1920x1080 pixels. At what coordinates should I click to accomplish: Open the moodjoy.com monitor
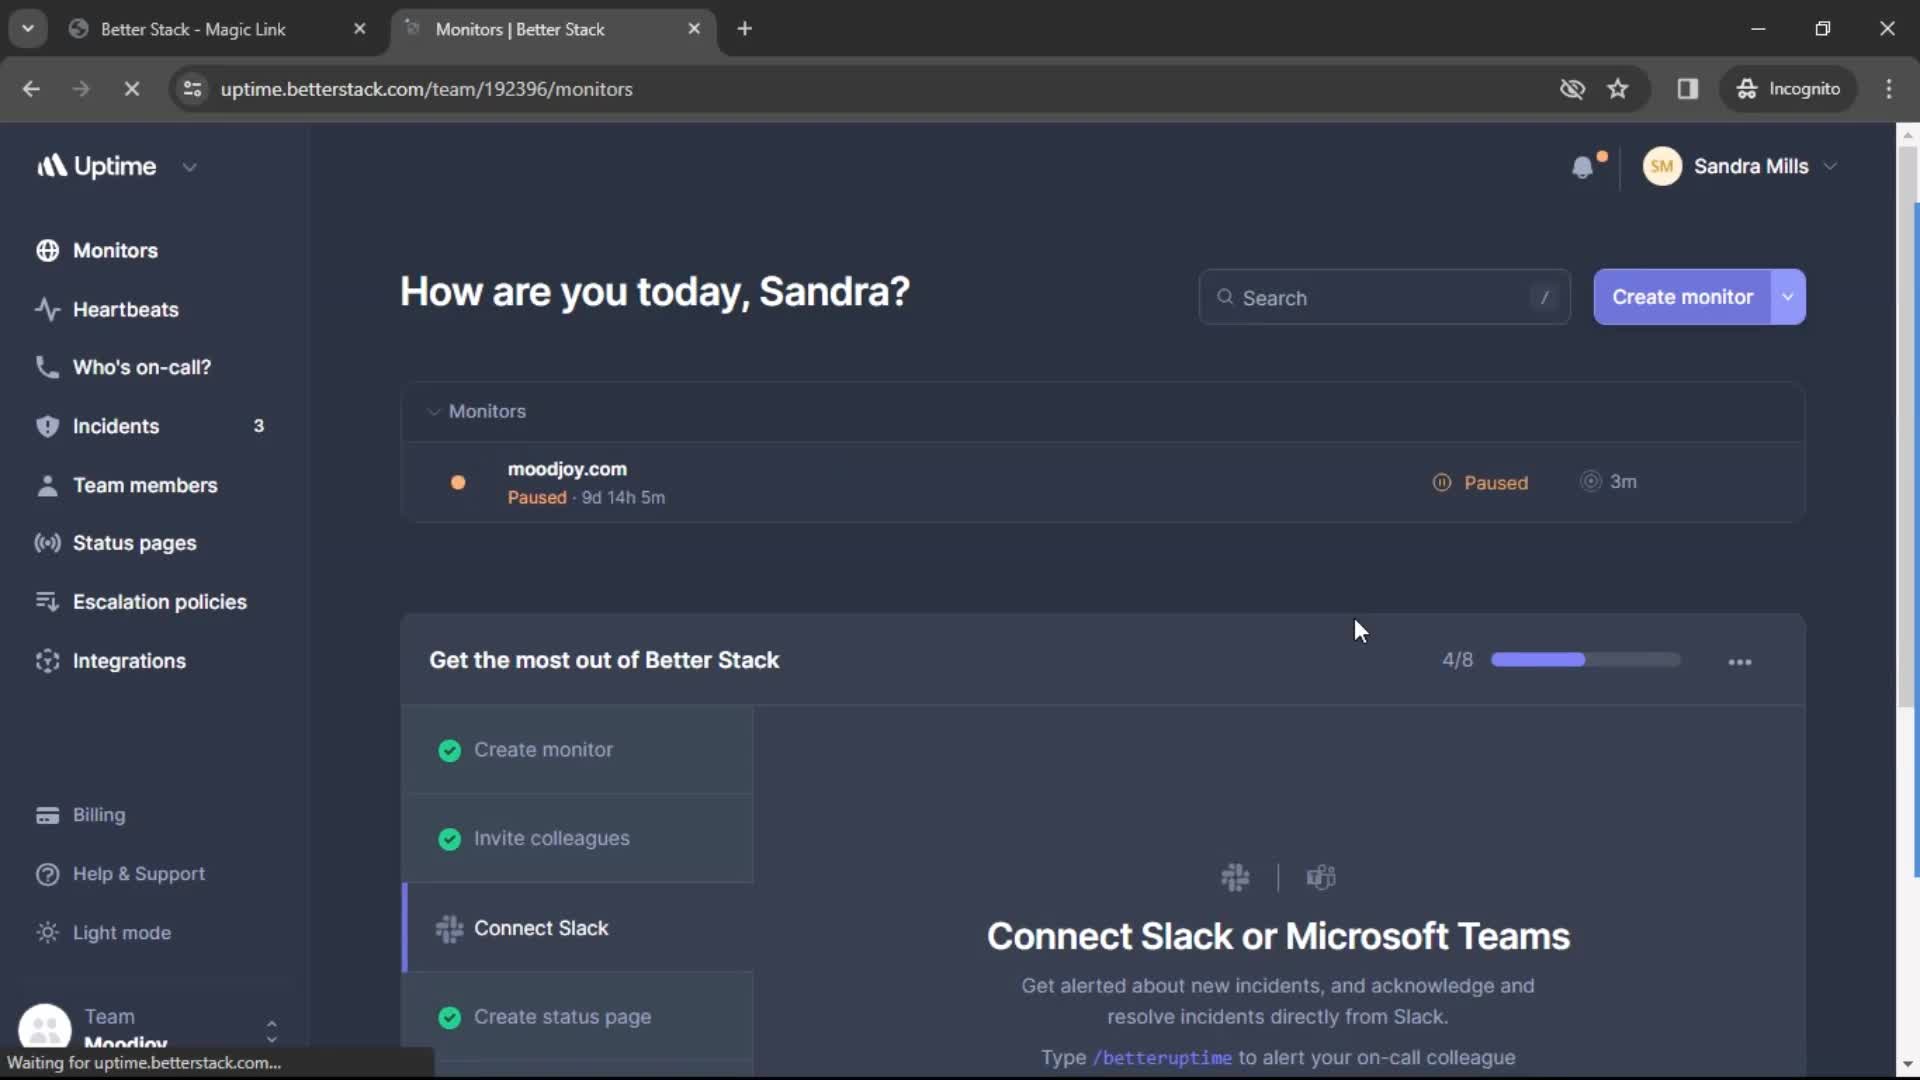(567, 470)
